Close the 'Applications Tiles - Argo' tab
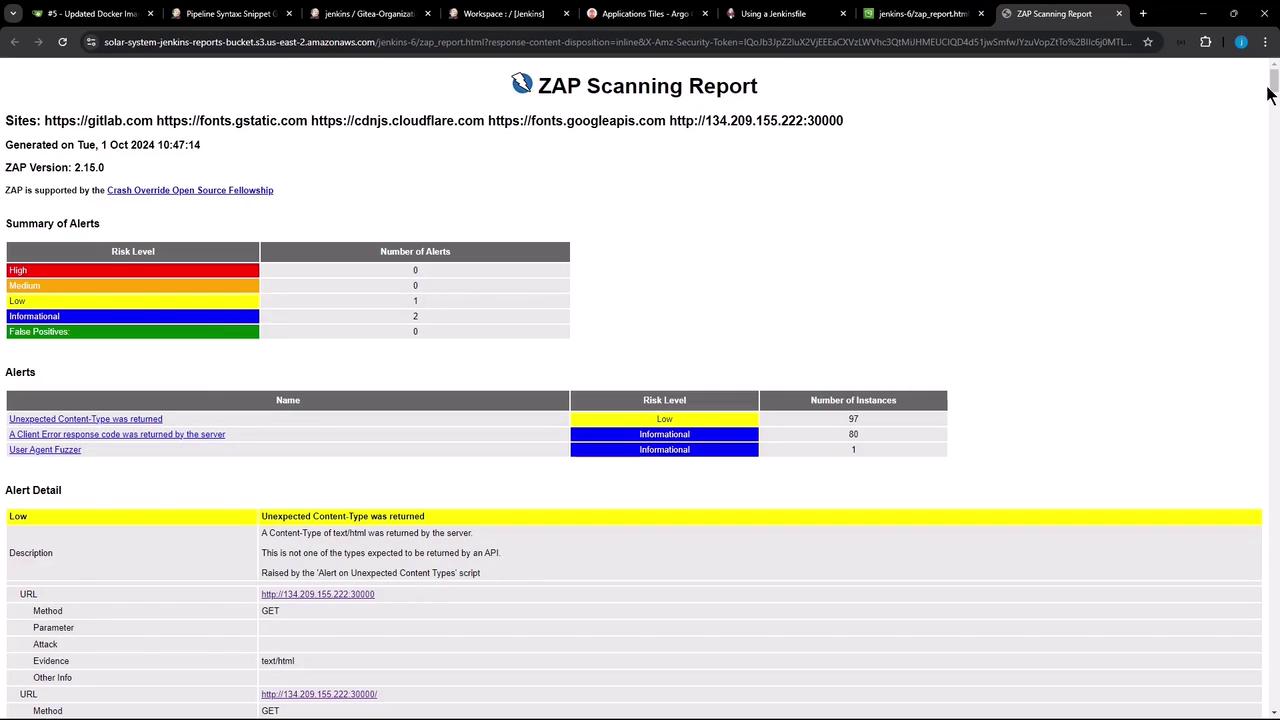 pos(704,14)
